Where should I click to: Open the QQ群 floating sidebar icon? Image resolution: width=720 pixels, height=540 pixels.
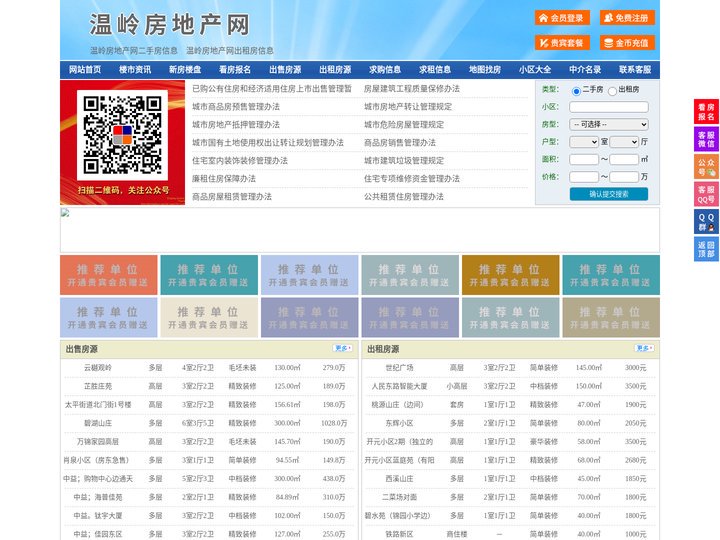coord(706,222)
